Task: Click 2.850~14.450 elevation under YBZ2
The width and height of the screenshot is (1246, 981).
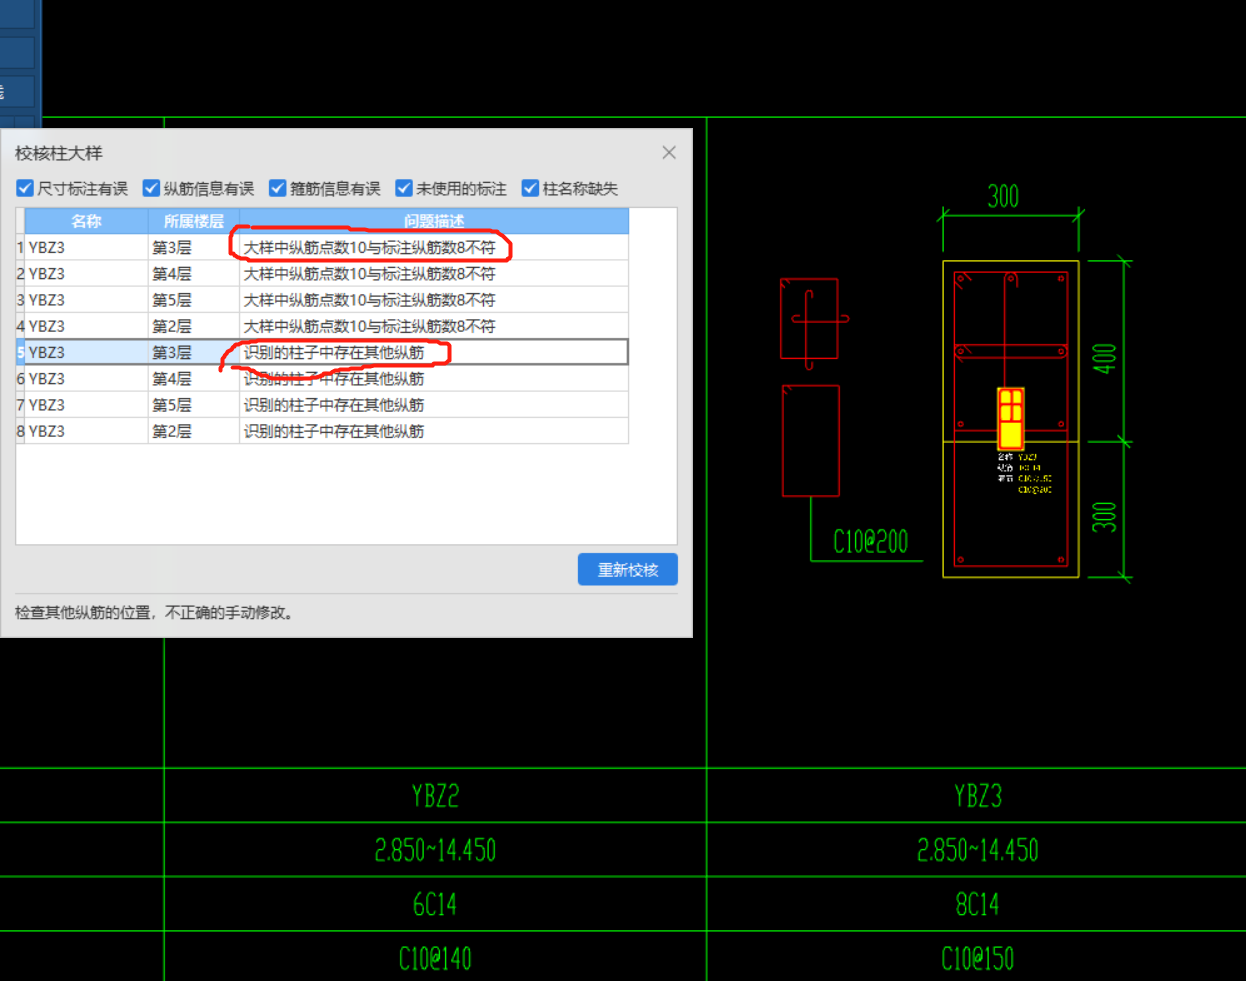Action: [x=435, y=850]
